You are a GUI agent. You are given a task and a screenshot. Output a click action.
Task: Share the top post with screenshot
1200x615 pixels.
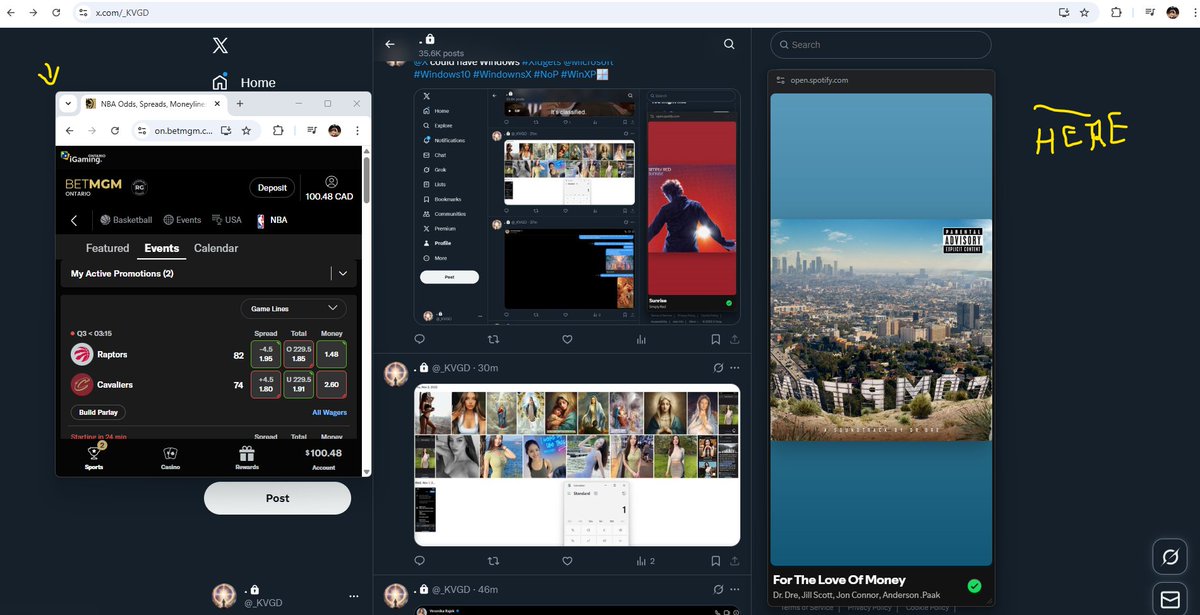tap(735, 339)
